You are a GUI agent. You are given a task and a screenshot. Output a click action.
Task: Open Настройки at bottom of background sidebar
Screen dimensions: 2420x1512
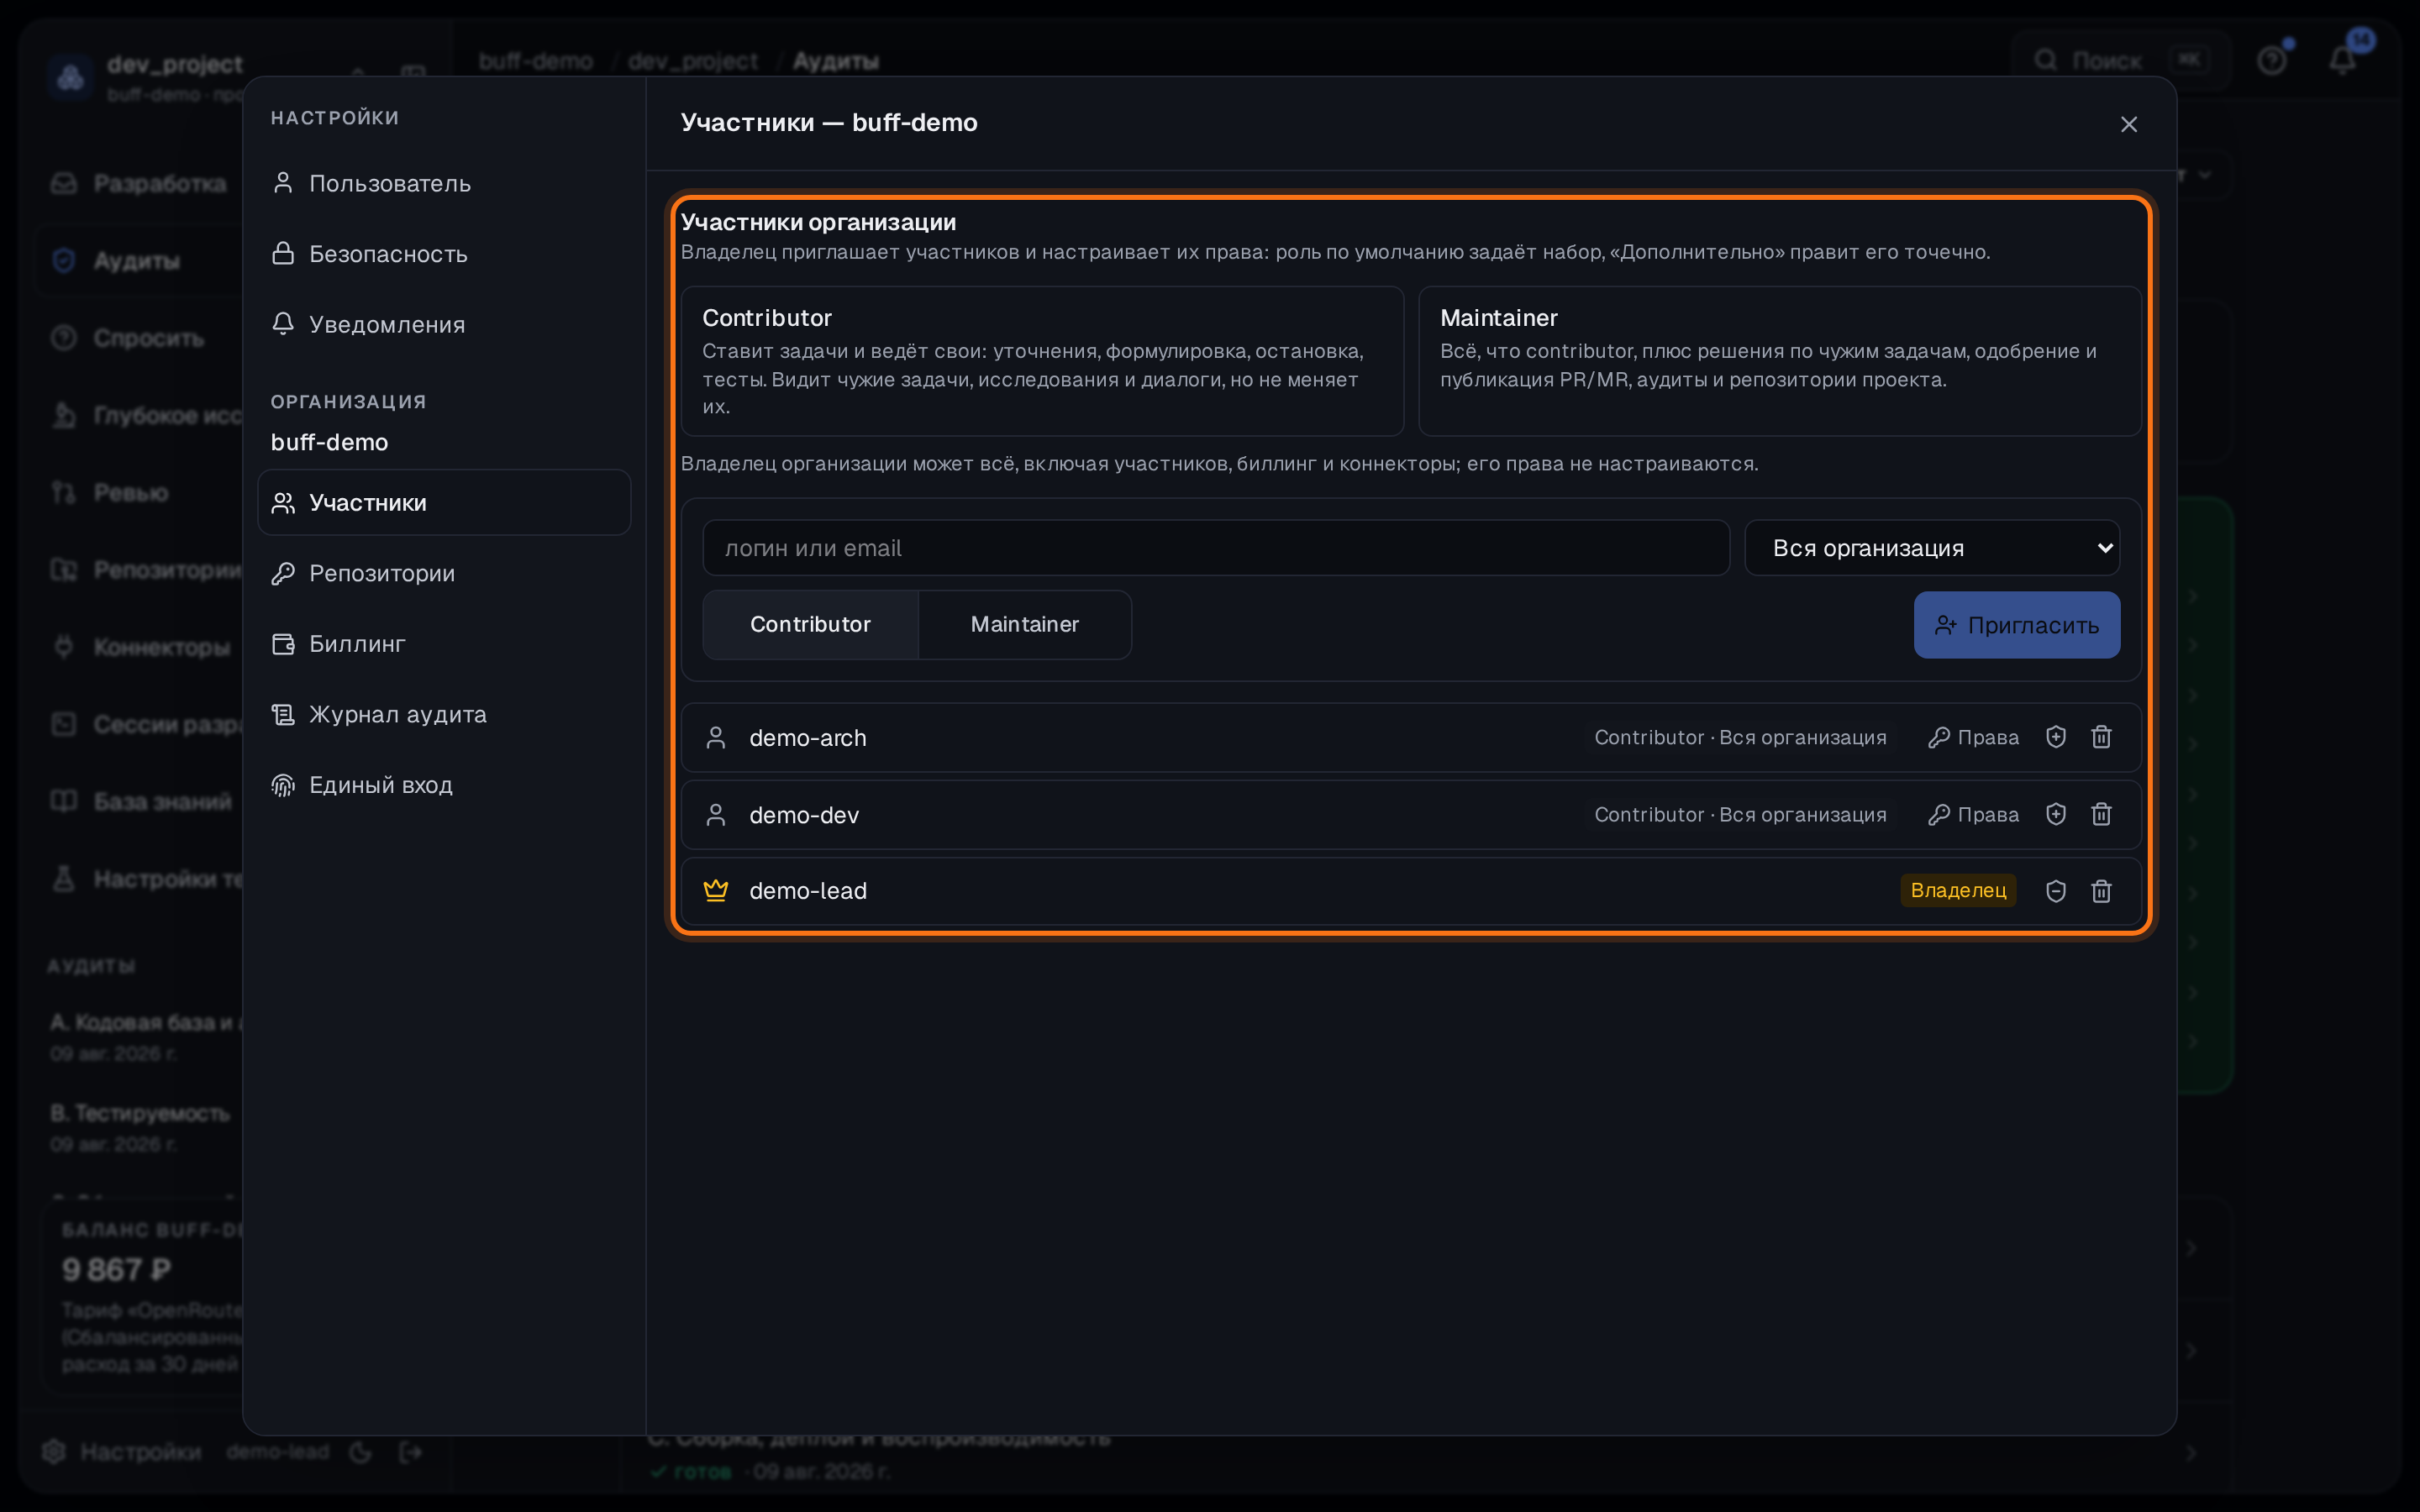122,1452
